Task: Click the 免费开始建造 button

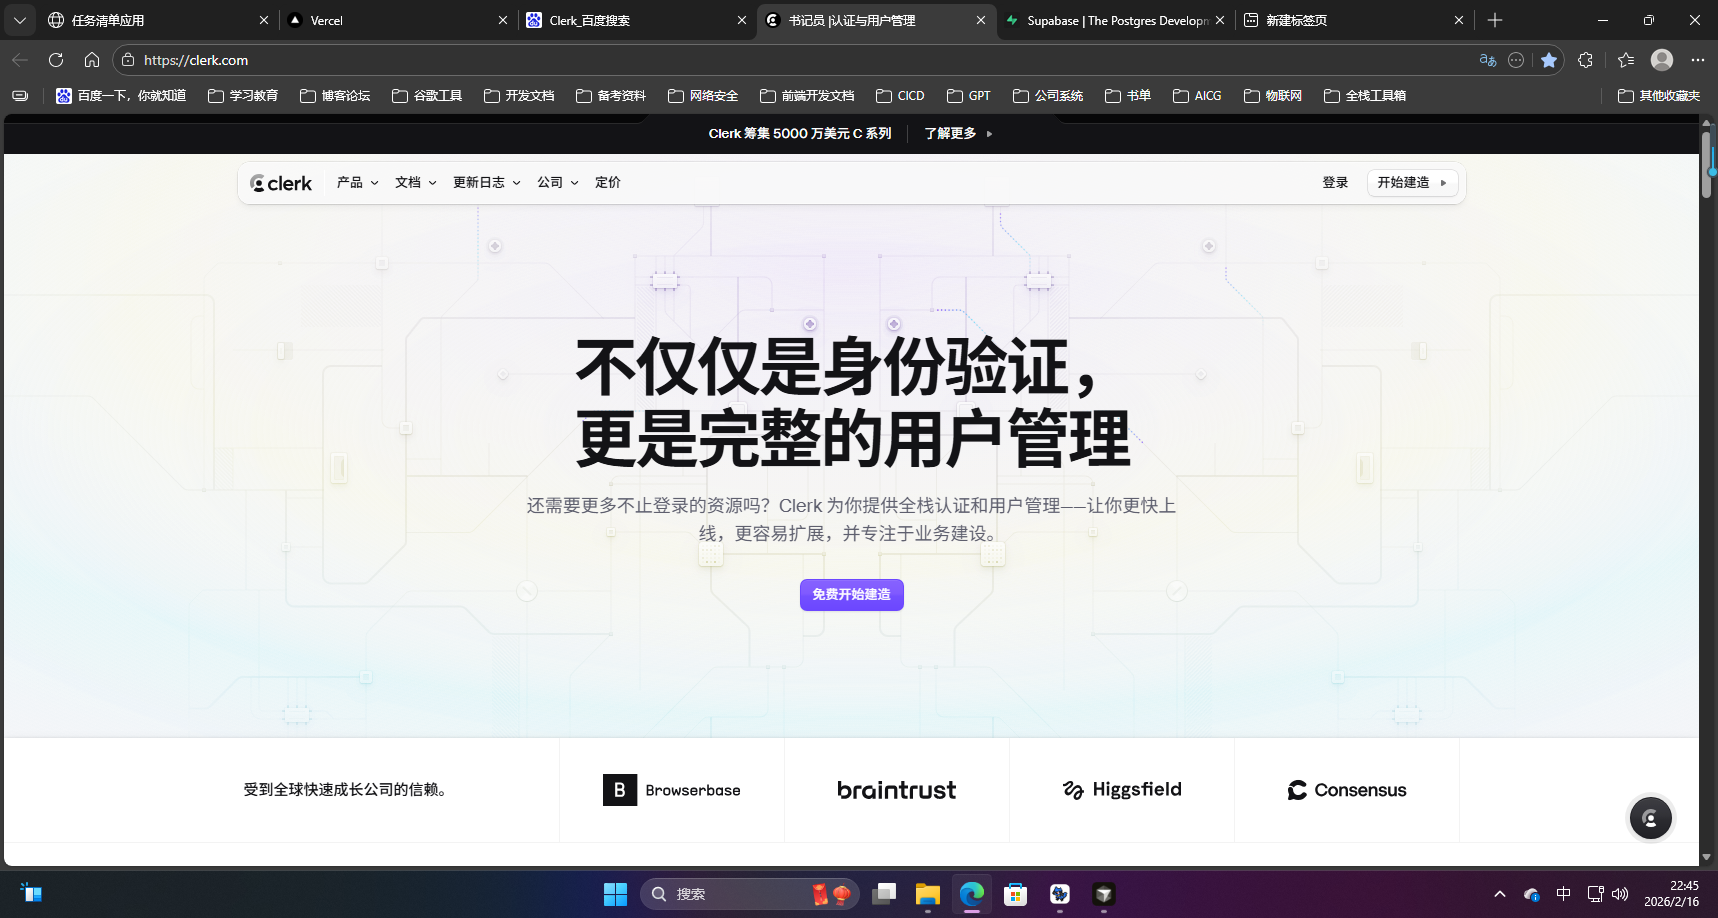Action: point(851,594)
